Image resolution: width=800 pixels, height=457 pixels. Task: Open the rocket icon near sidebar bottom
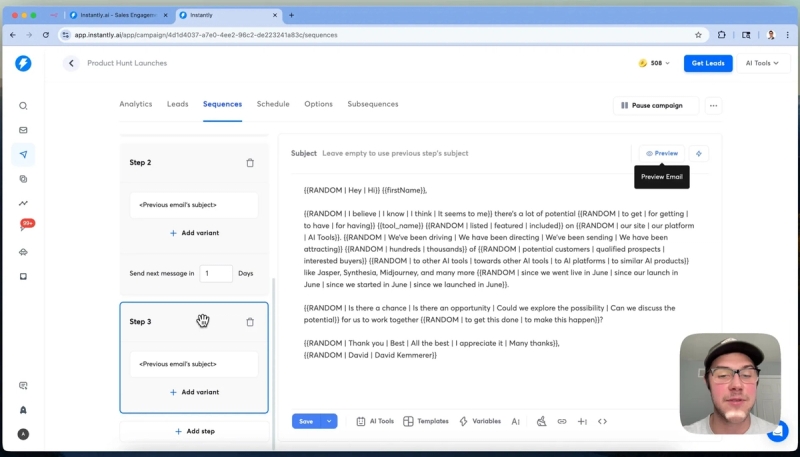pos(23,410)
